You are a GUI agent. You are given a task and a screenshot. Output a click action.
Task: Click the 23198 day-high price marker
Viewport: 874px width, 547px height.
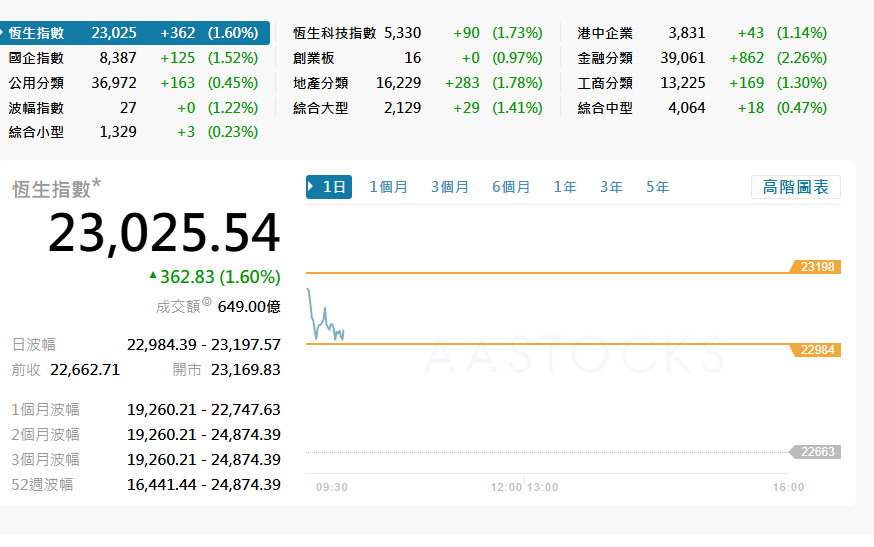817,267
